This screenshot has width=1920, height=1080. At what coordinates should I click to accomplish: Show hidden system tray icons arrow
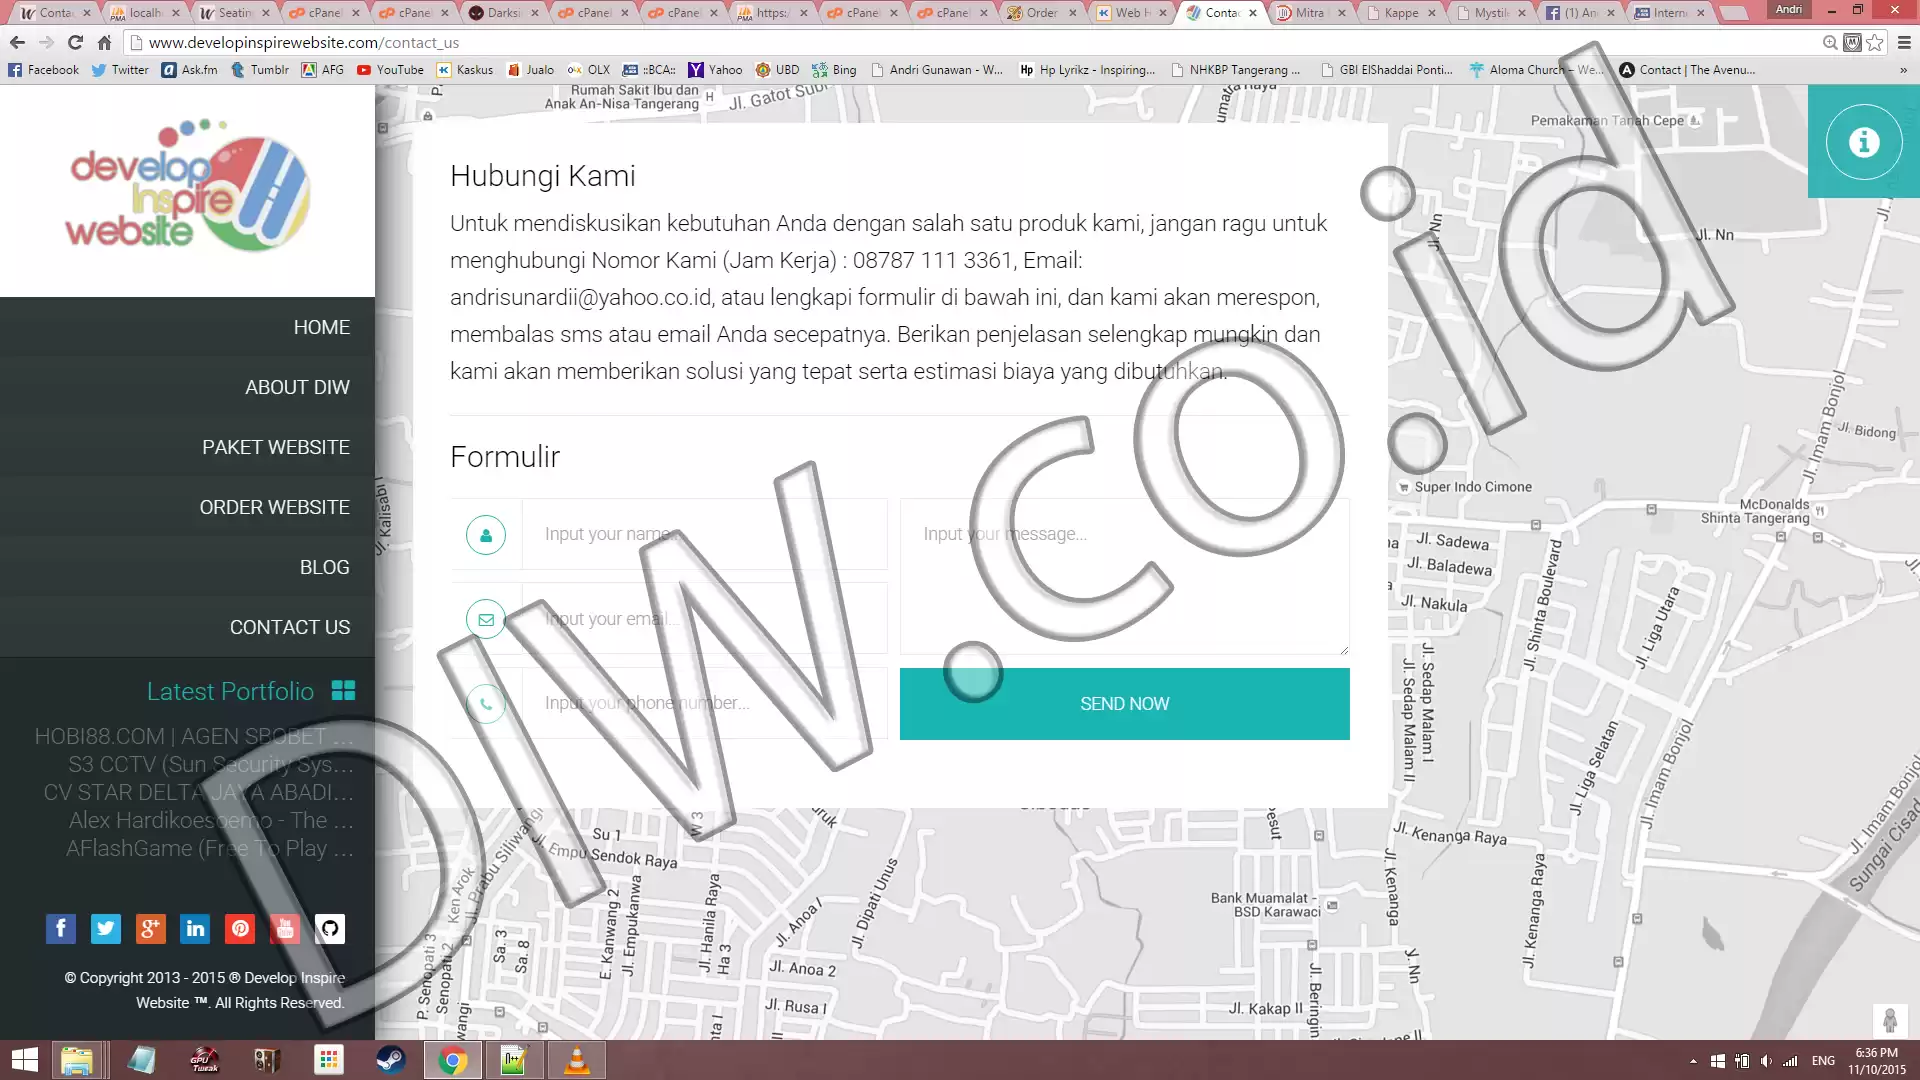[x=1693, y=1061]
